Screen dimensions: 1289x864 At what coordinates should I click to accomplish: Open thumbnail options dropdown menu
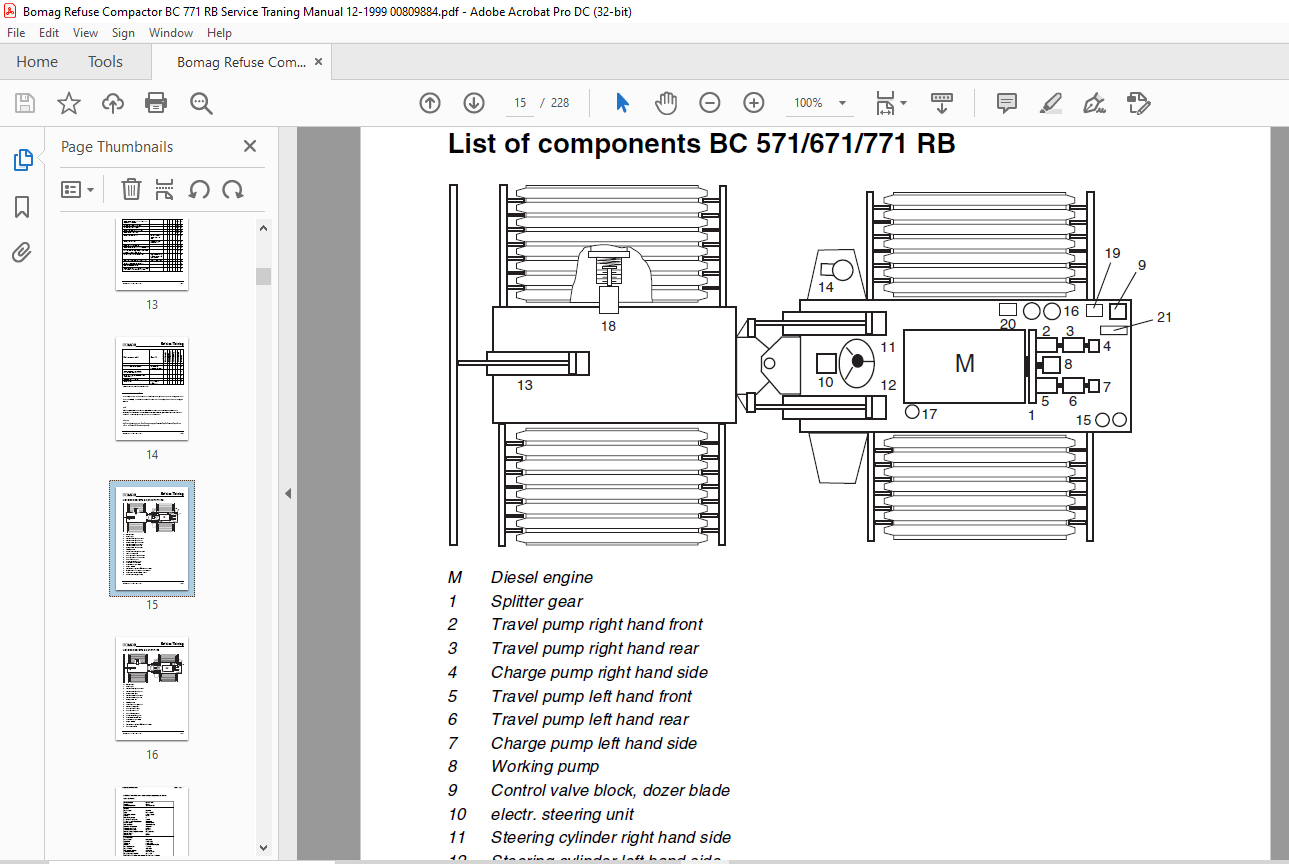(x=78, y=189)
